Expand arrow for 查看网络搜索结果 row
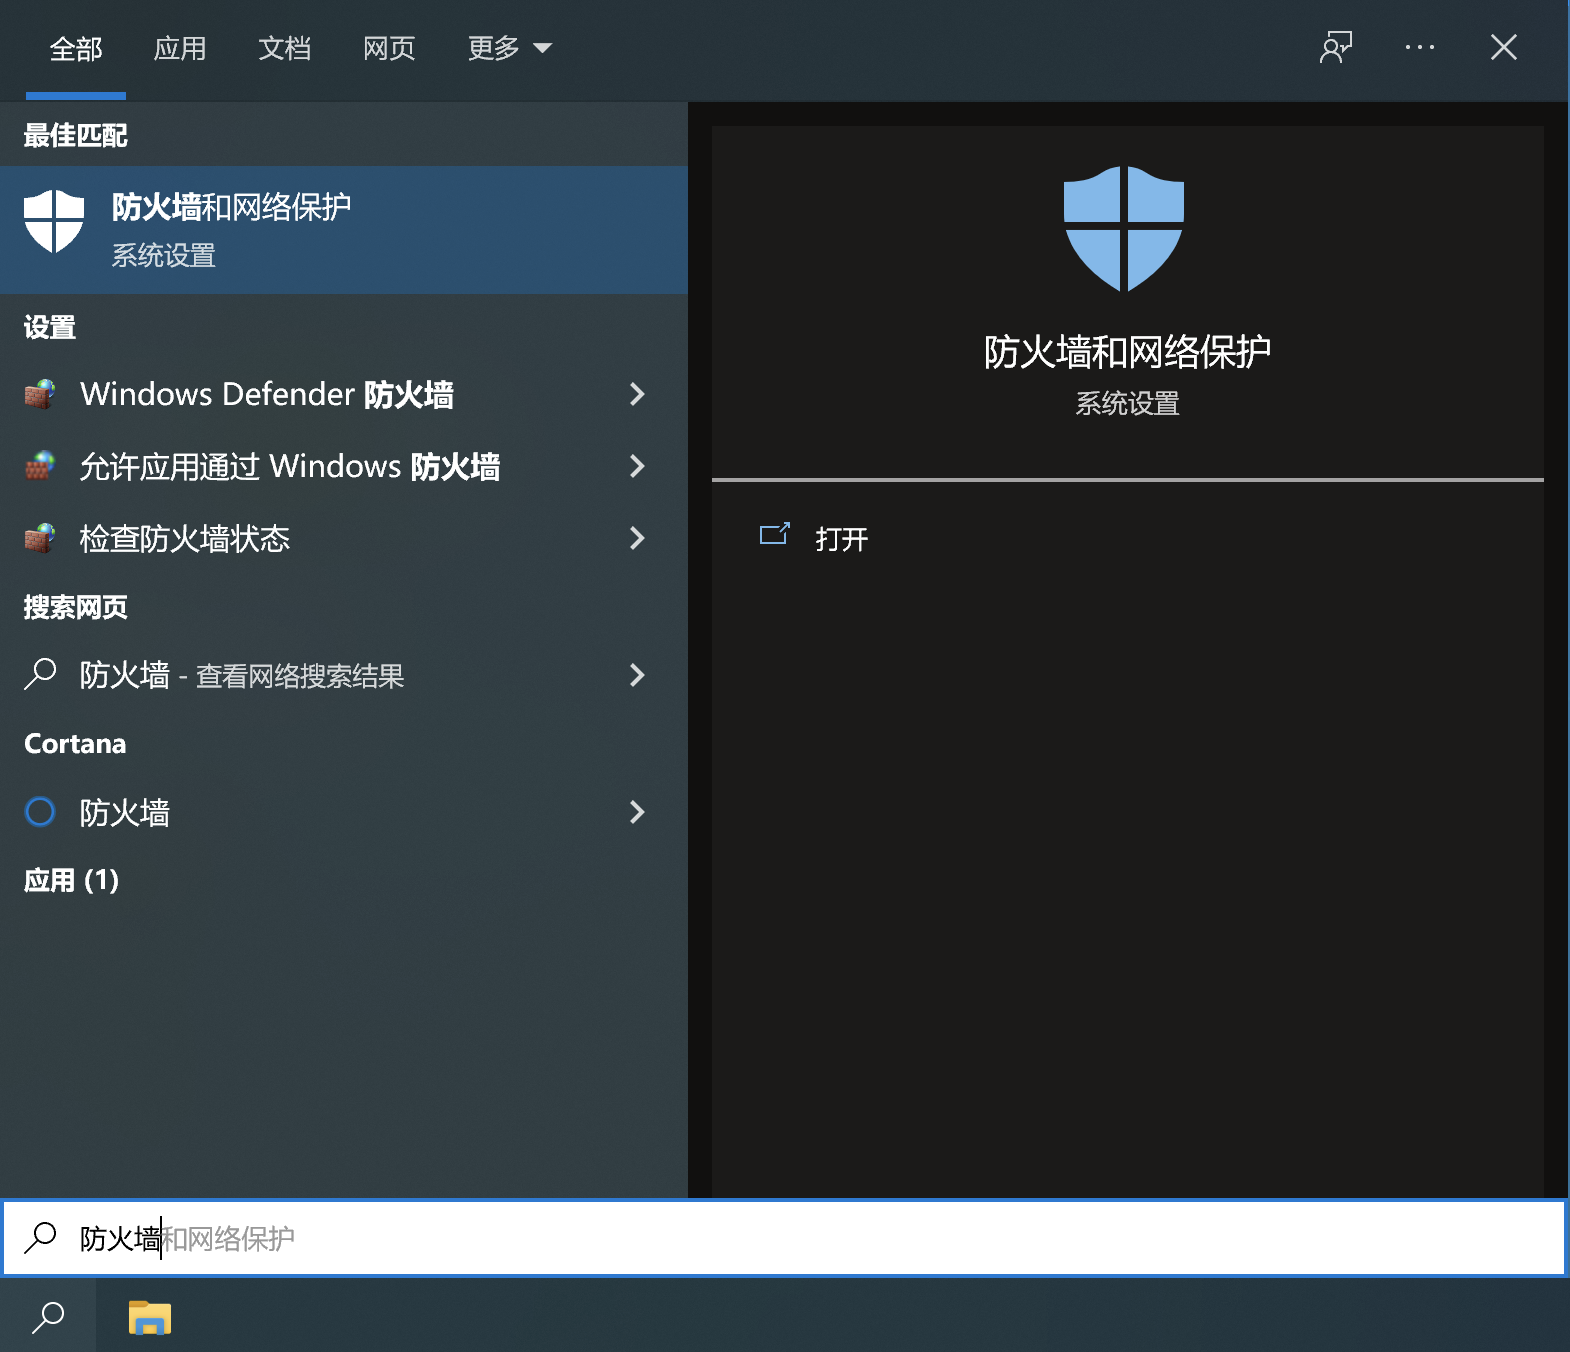Viewport: 1570px width, 1352px height. (637, 675)
